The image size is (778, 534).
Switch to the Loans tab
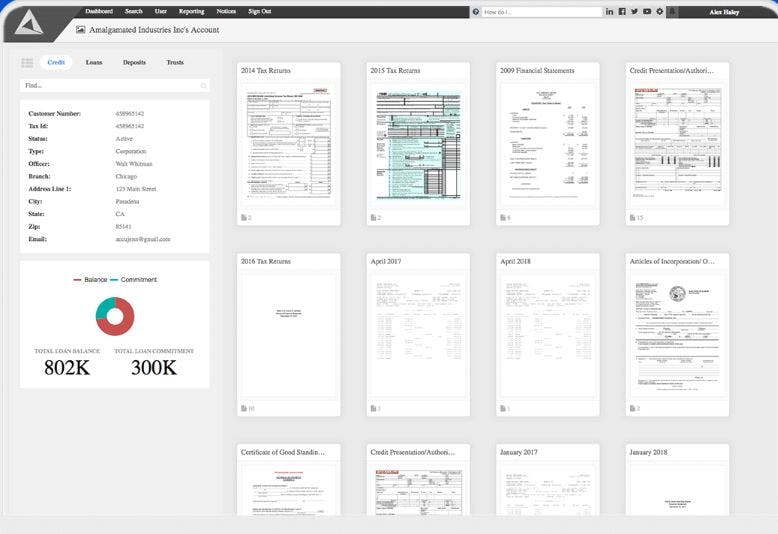[94, 63]
